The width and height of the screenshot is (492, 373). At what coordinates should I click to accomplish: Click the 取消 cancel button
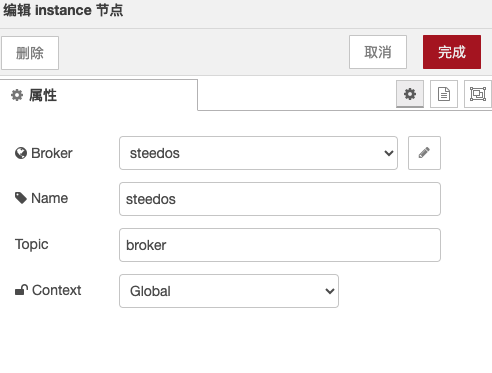pyautogui.click(x=378, y=52)
